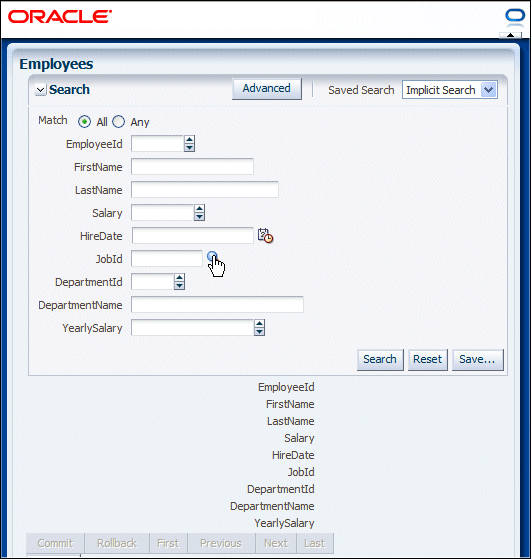Select the All match radio button
The height and width of the screenshot is (559, 531).
(x=84, y=122)
